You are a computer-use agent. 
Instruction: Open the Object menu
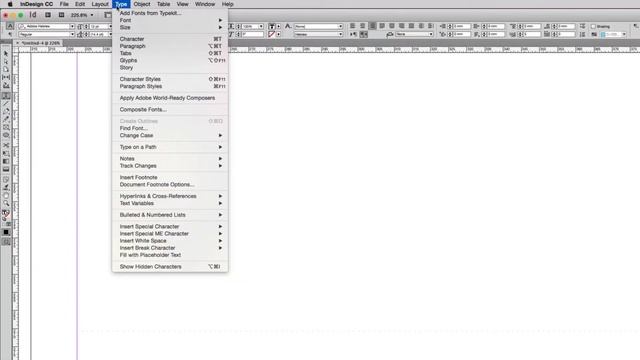[x=142, y=4]
